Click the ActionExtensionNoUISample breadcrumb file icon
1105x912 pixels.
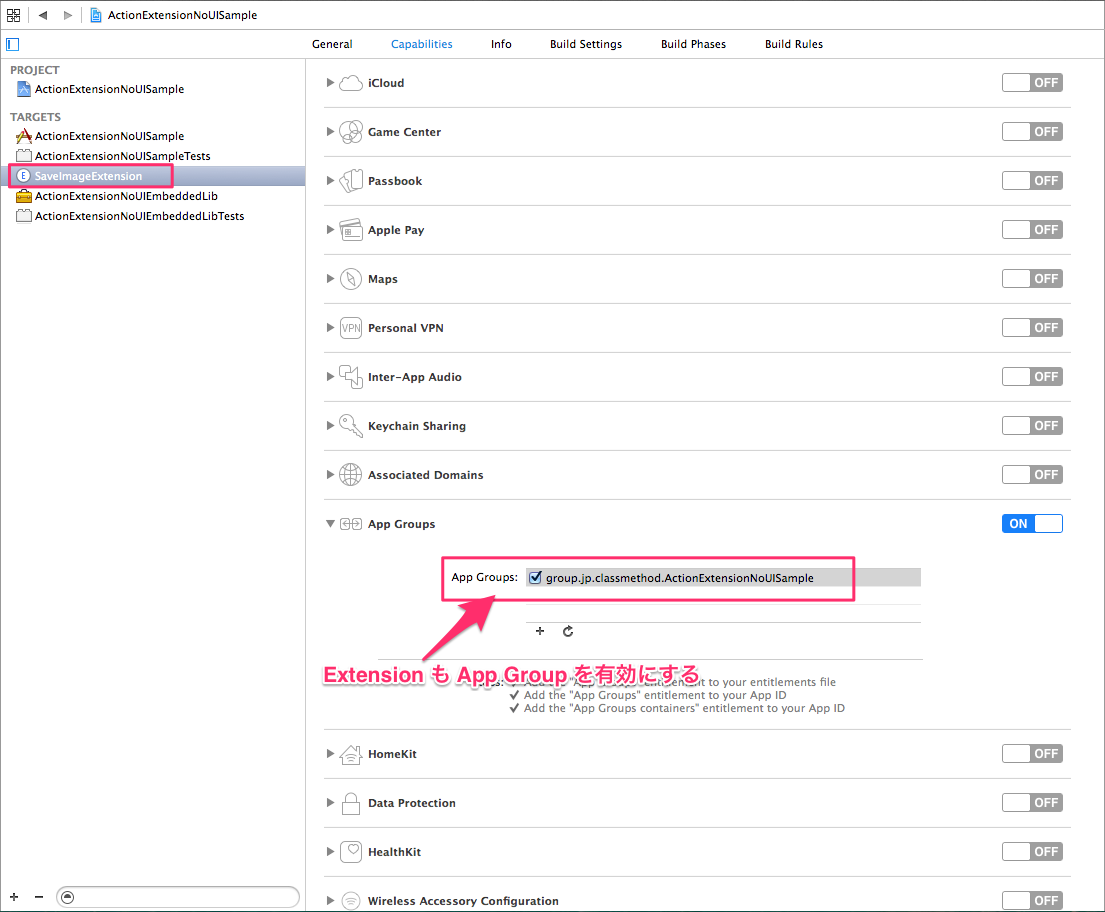96,15
